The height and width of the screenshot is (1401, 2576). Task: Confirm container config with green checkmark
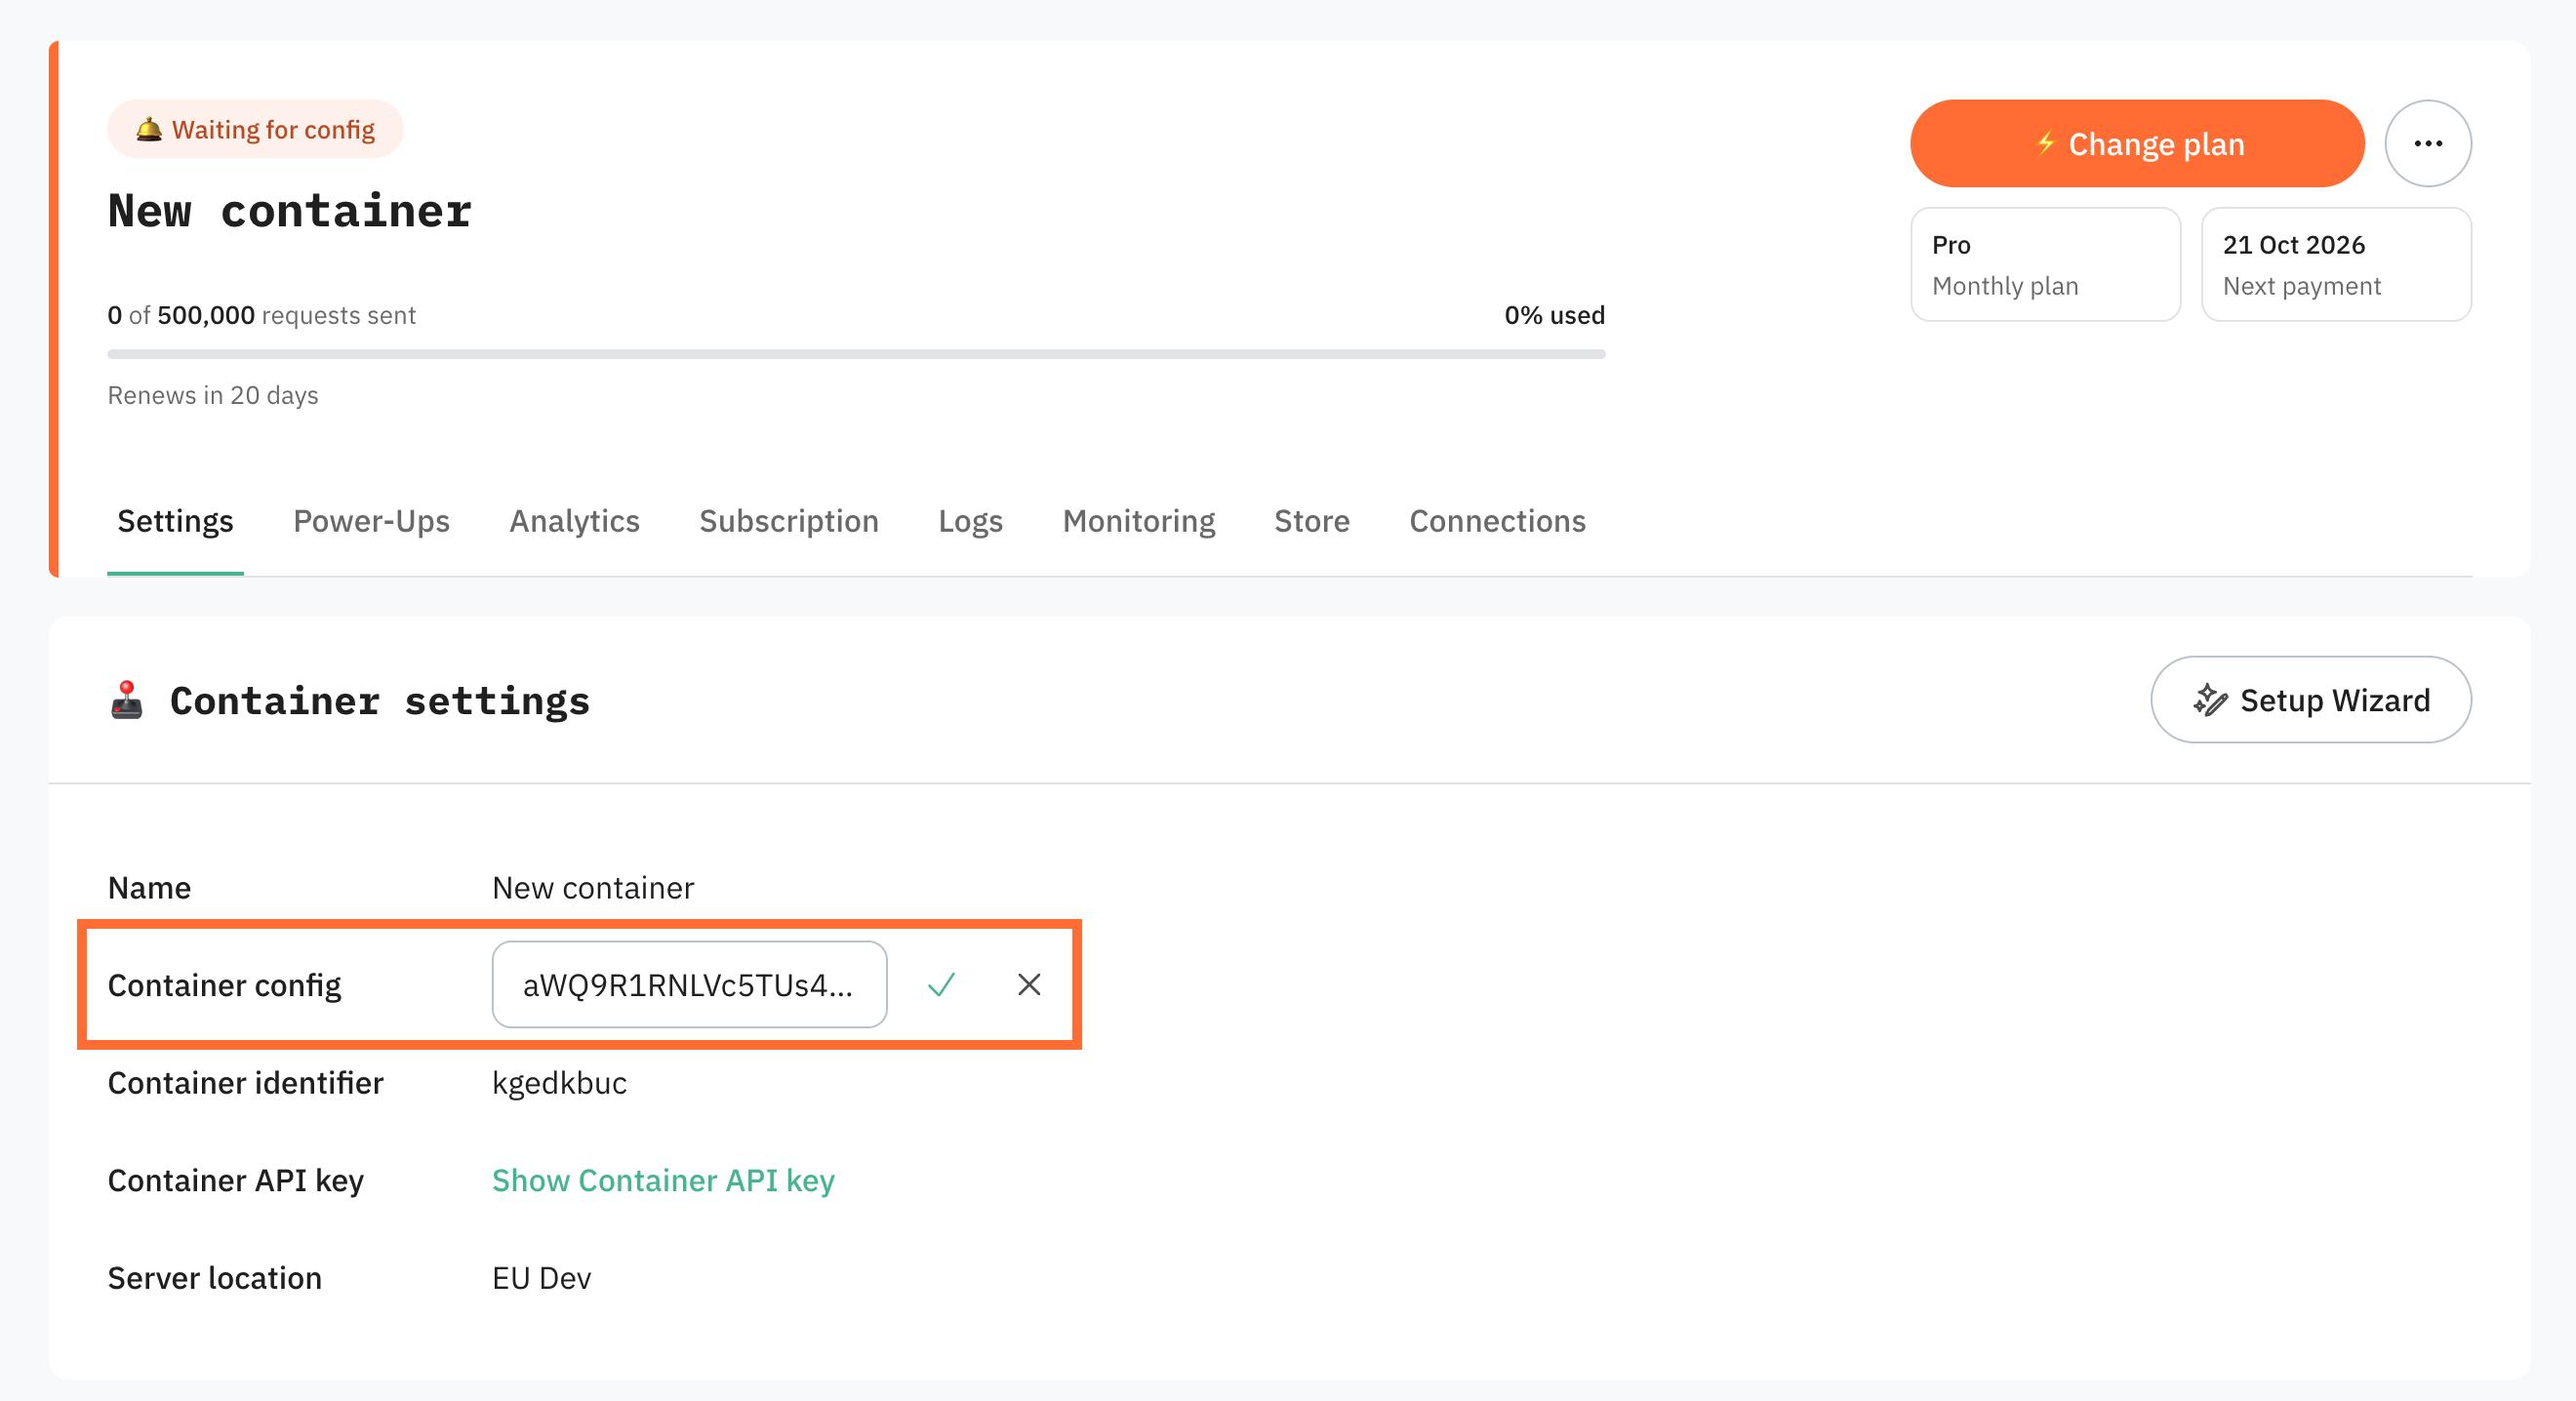941,985
